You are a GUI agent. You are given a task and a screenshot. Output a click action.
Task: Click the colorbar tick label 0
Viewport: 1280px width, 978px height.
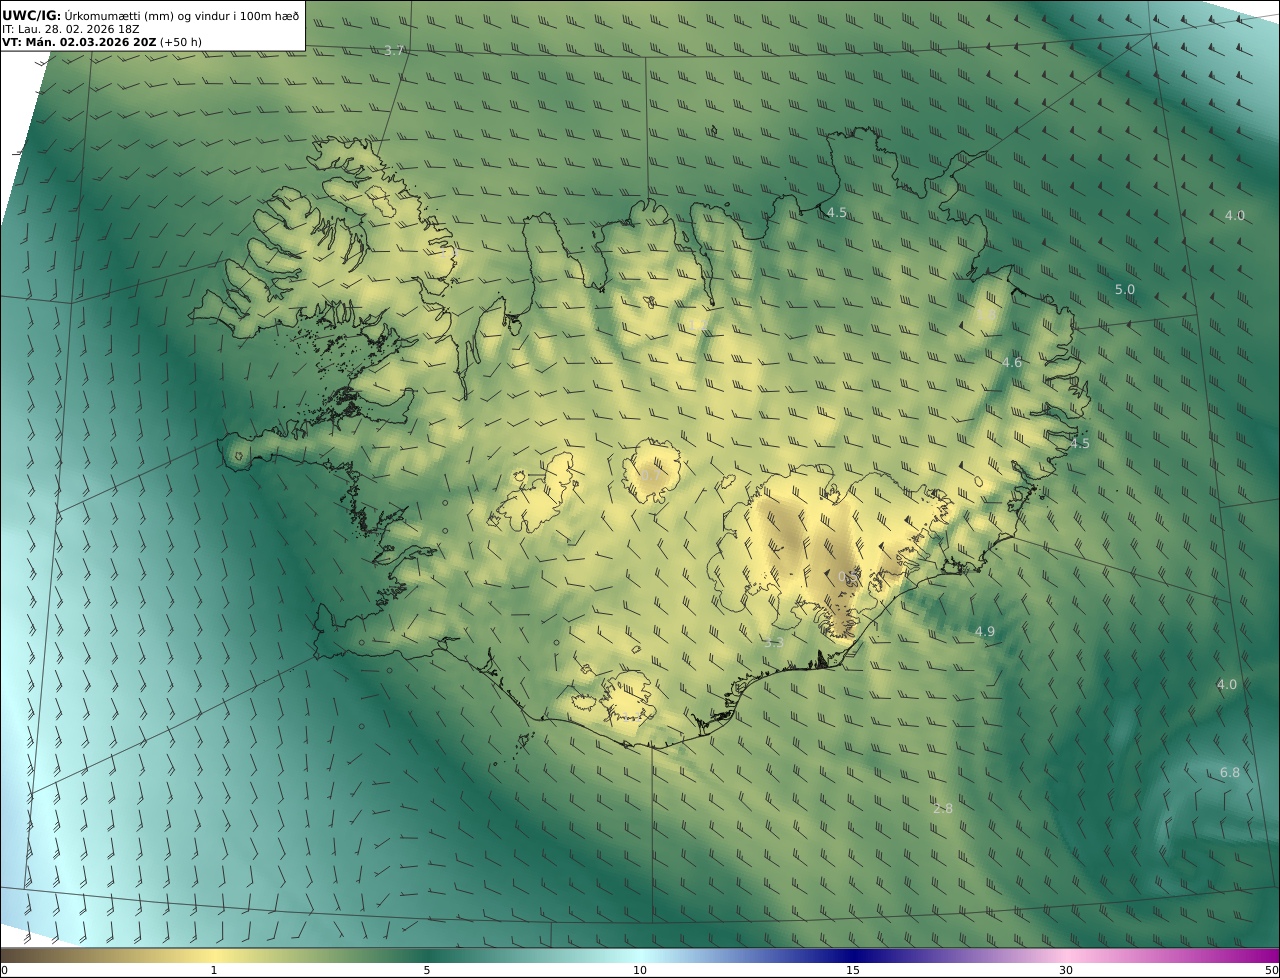pyautogui.click(x=4, y=970)
